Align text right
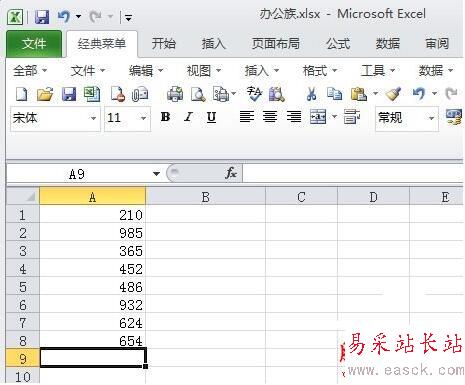The height and width of the screenshot is (385, 465). pyautogui.click(x=294, y=117)
